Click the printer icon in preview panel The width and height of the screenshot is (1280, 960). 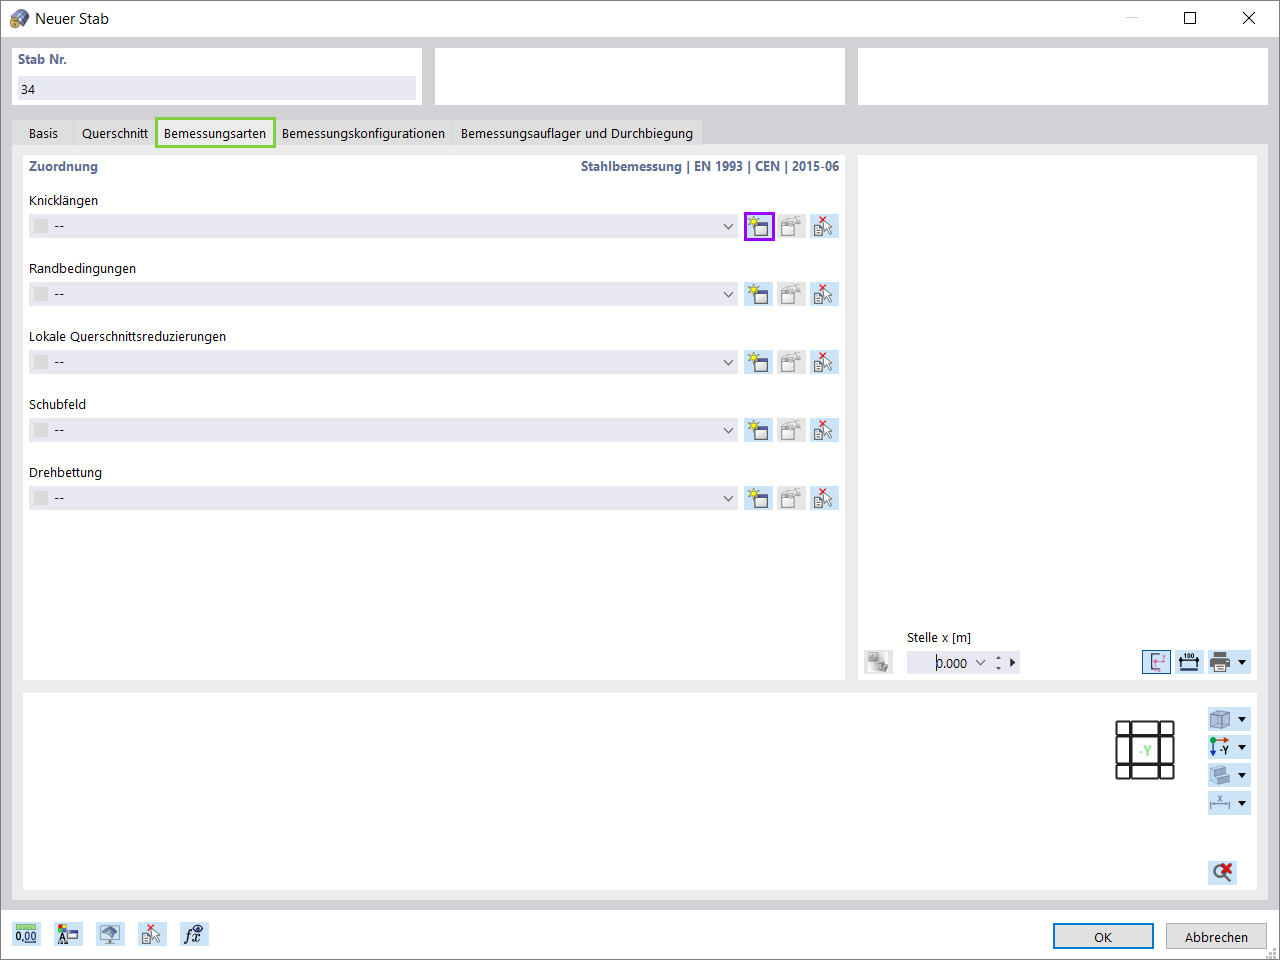coord(1220,662)
